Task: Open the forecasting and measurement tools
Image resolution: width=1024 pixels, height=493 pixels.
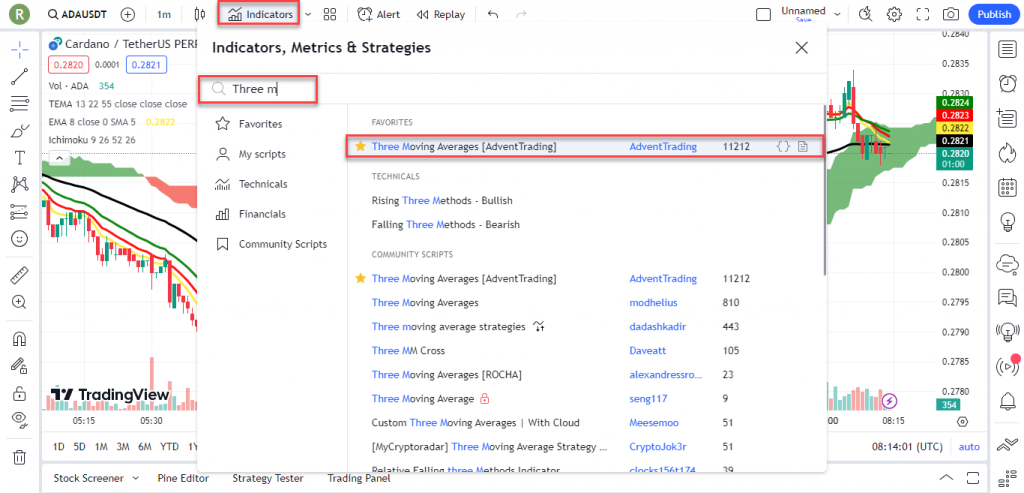Action: tap(20, 212)
